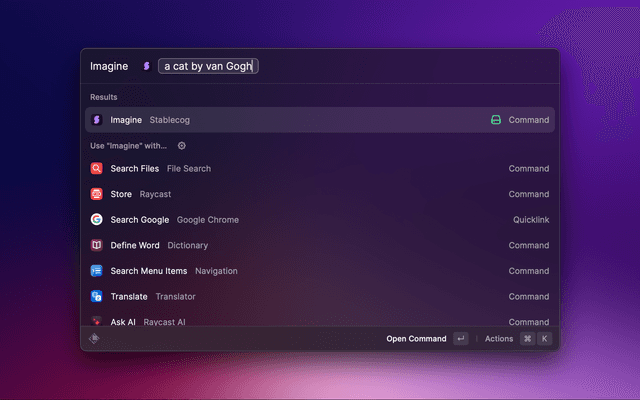Image resolution: width=640 pixels, height=400 pixels.
Task: Click the green icon on the Imagine row
Action: coord(495,120)
